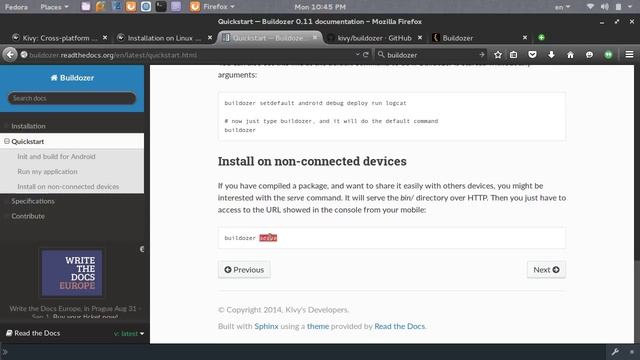Open the URL history dropdown arrow
This screenshot has width=640, height=360.
[x=357, y=54]
